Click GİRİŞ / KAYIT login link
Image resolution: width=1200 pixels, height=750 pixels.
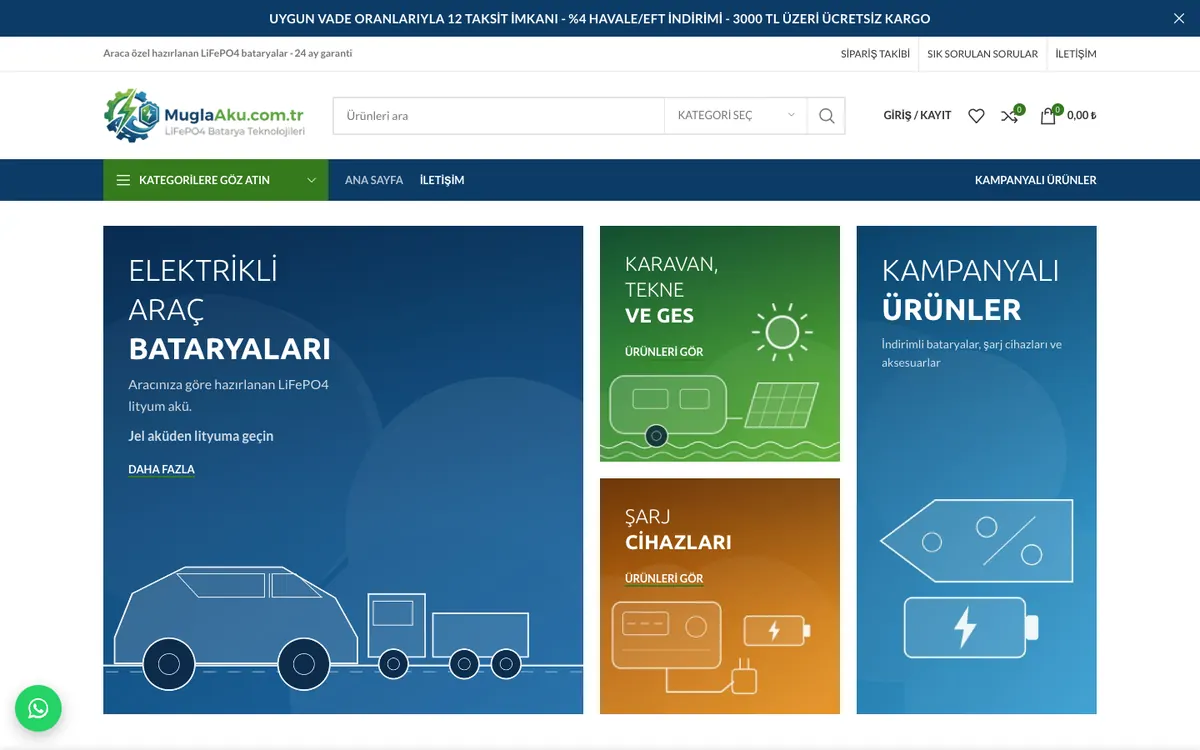[x=917, y=116]
